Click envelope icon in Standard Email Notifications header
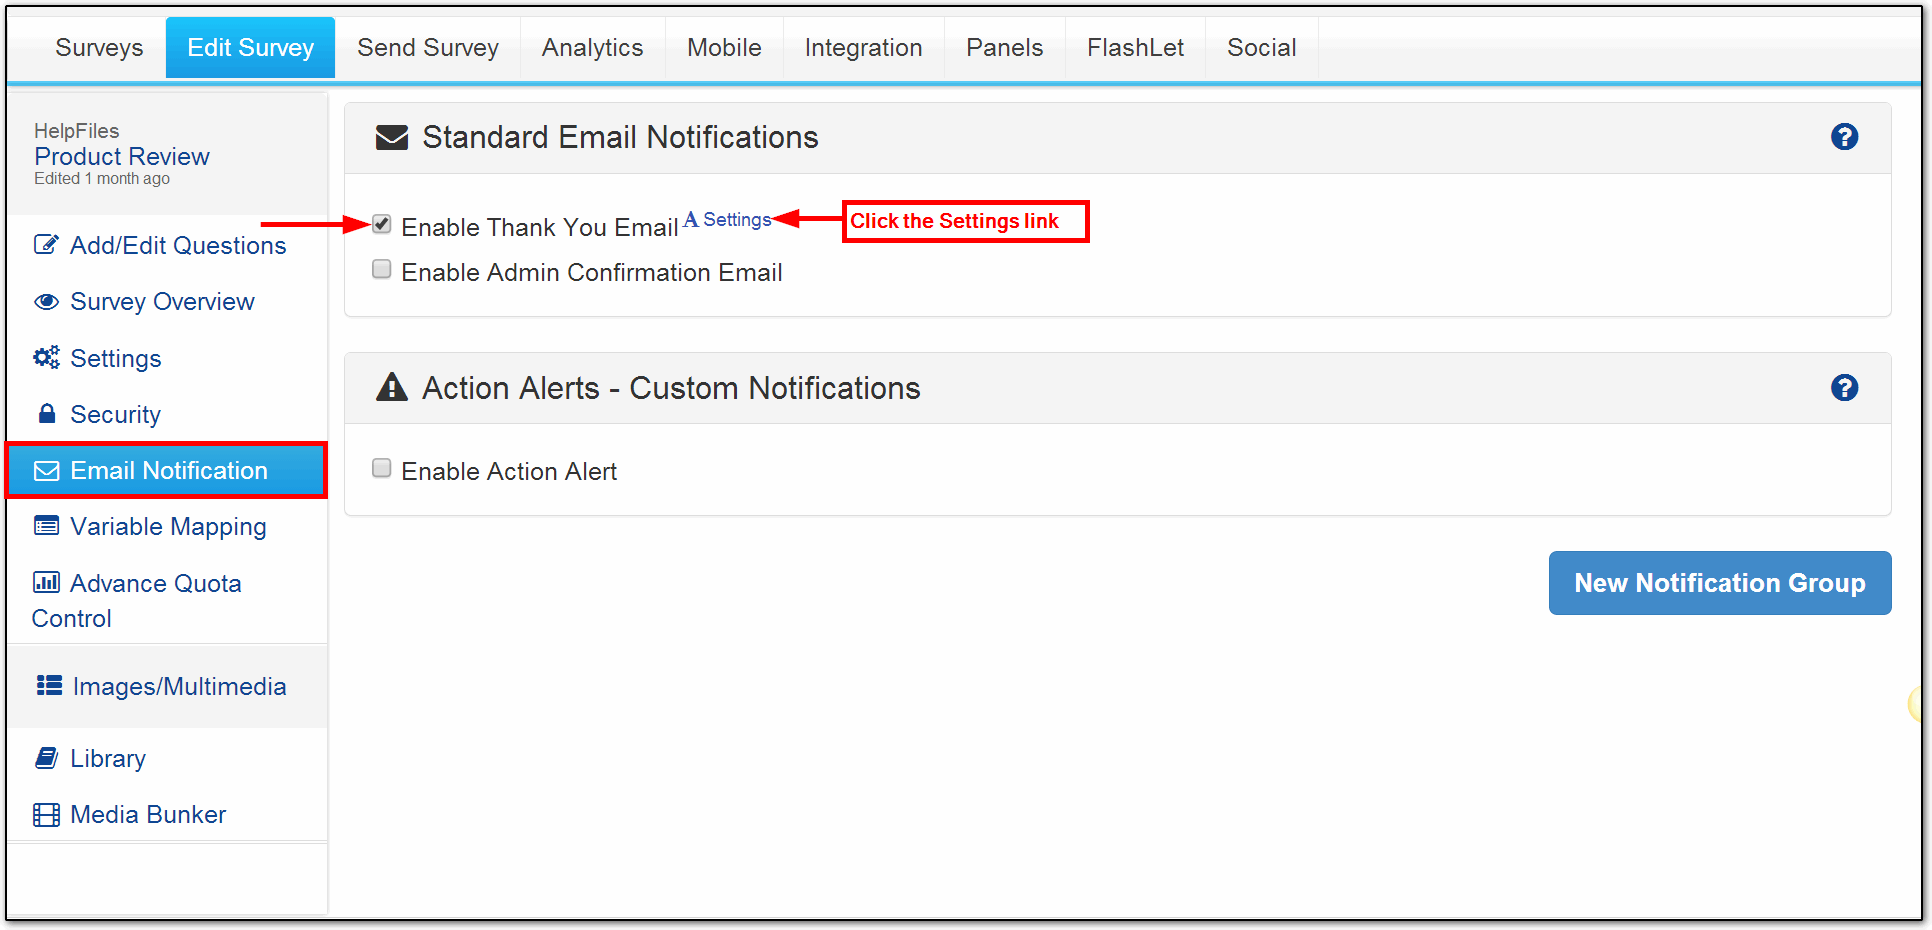Image resolution: width=1932 pixels, height=930 pixels. click(x=391, y=138)
